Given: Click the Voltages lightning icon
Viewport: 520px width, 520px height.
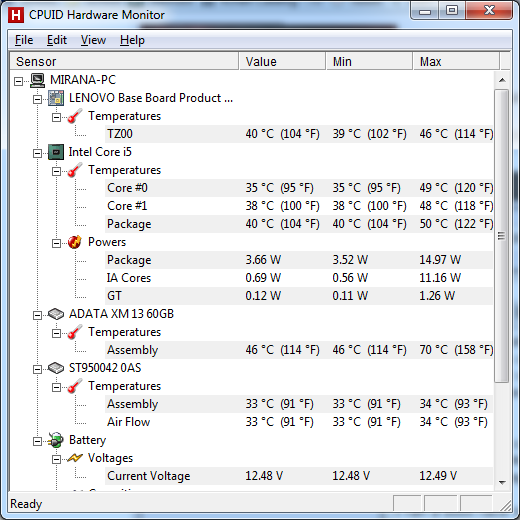Looking at the screenshot, I should [x=75, y=458].
